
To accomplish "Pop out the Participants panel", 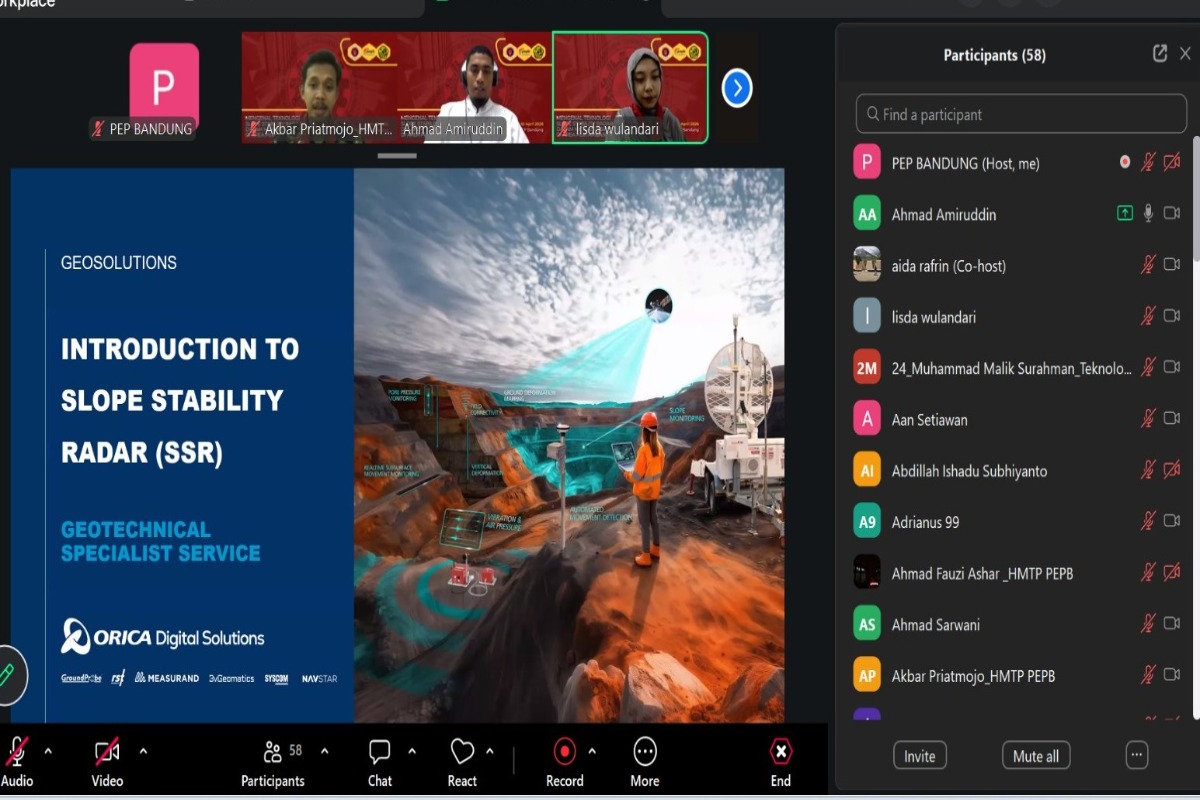I will [1160, 54].
